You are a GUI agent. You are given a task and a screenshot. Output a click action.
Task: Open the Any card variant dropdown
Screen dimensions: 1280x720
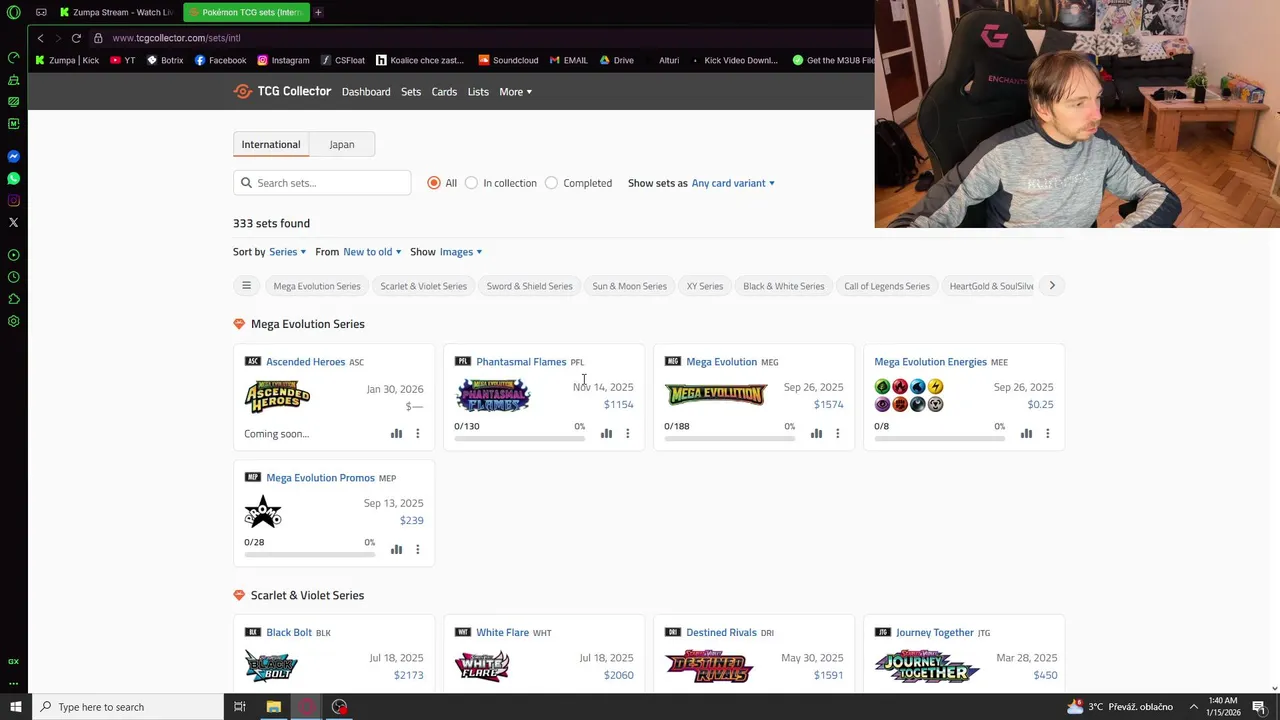733,183
